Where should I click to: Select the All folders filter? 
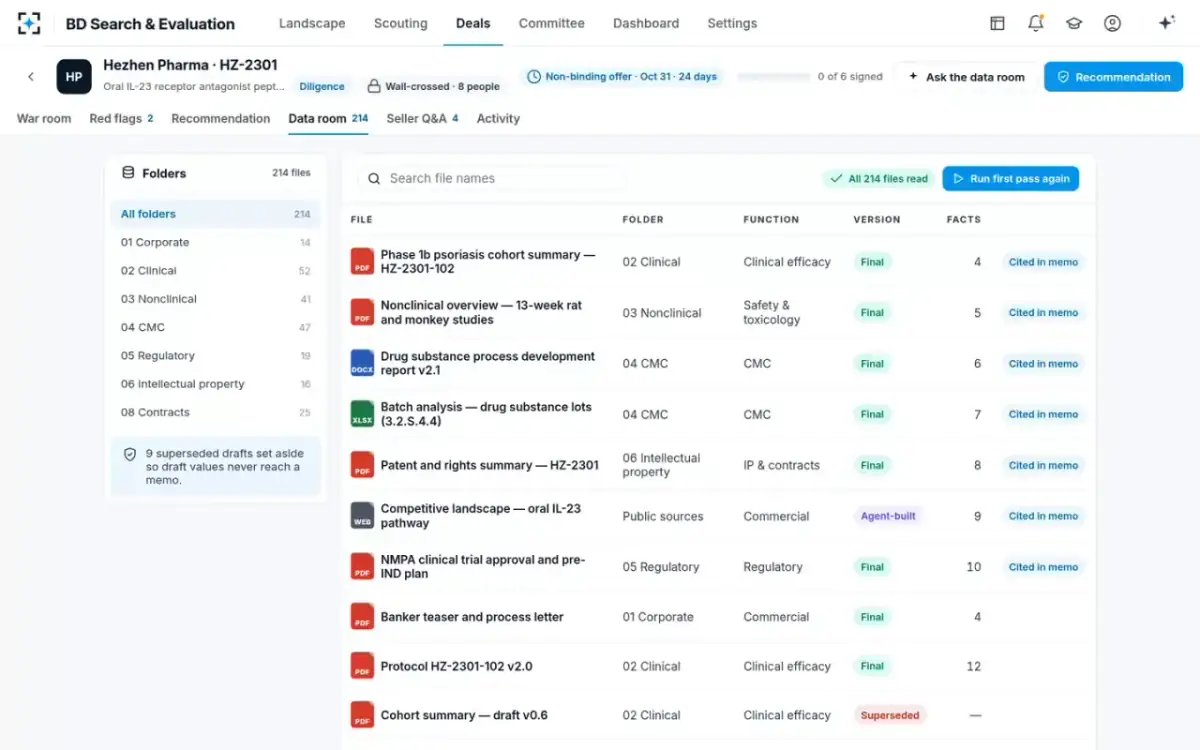[x=216, y=214]
